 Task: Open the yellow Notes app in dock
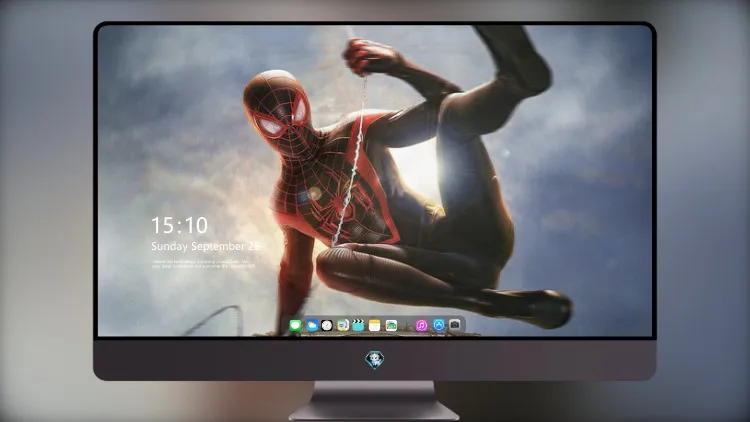(x=375, y=325)
